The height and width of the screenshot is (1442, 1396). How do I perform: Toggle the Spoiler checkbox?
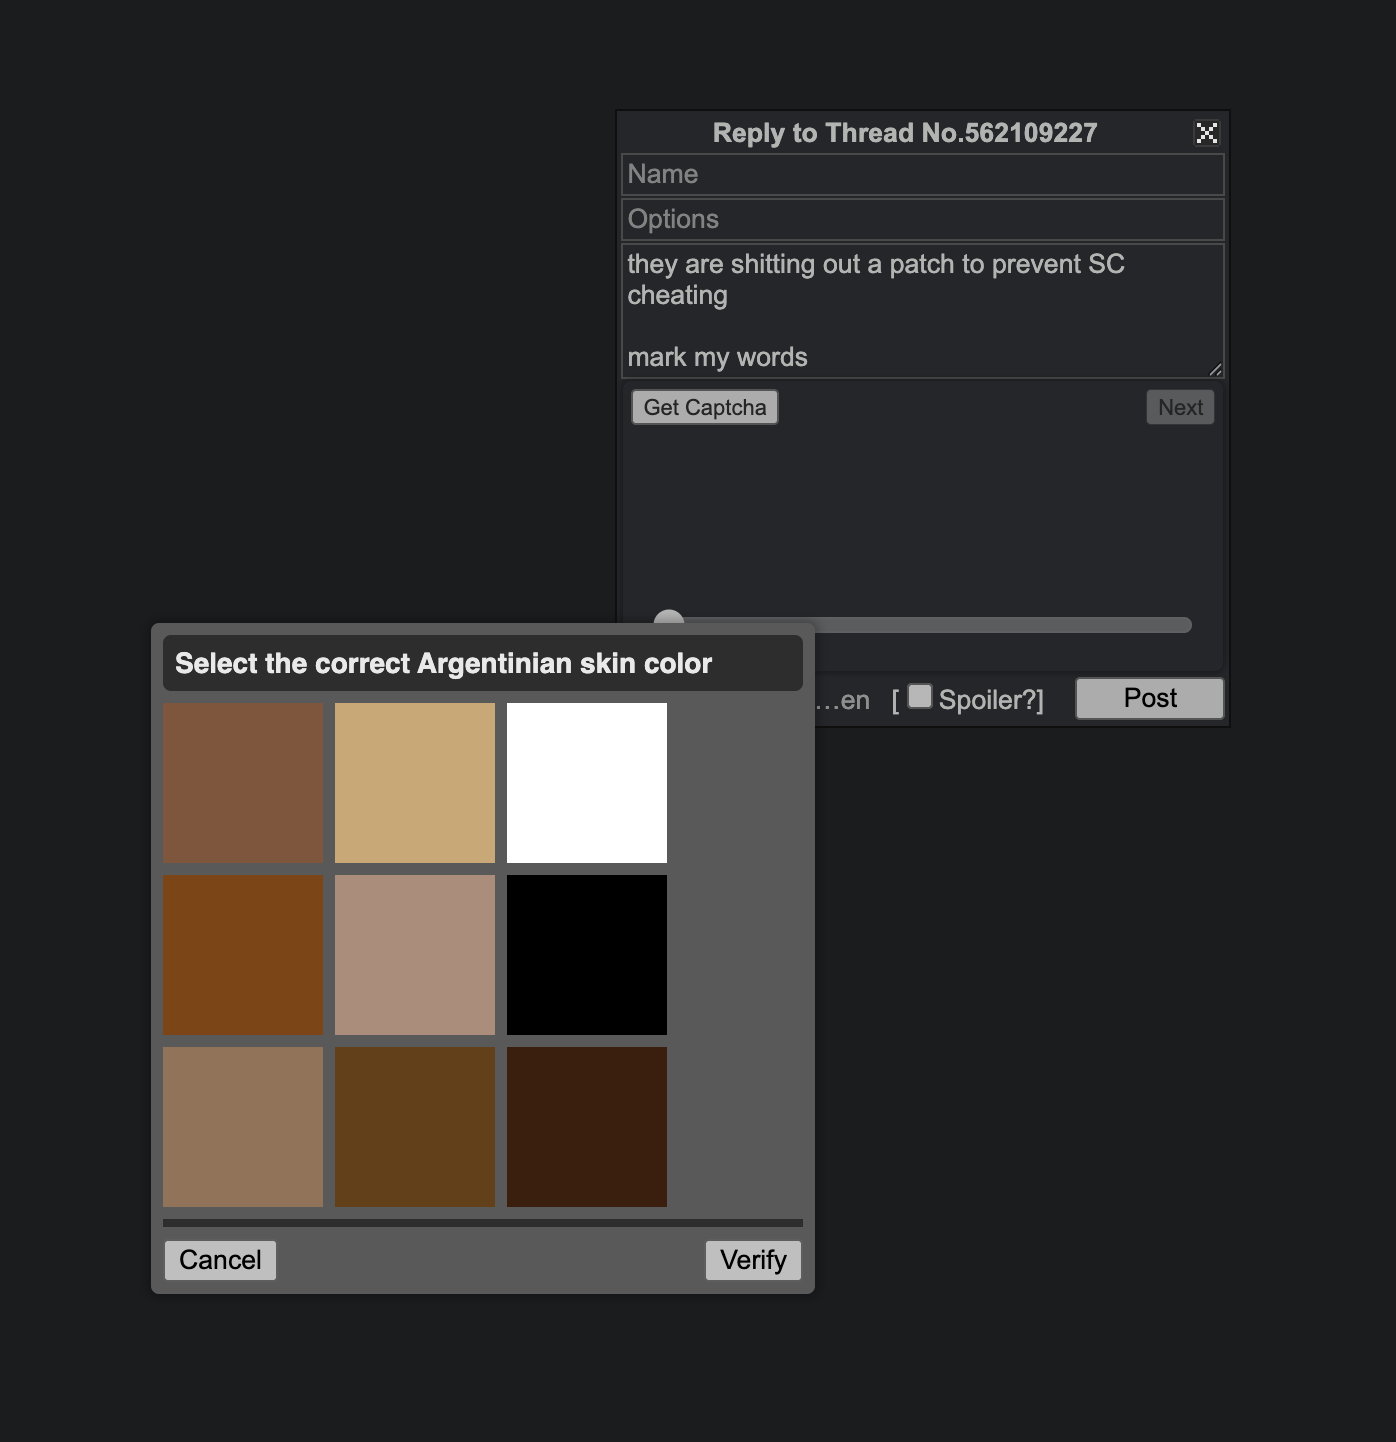(920, 696)
